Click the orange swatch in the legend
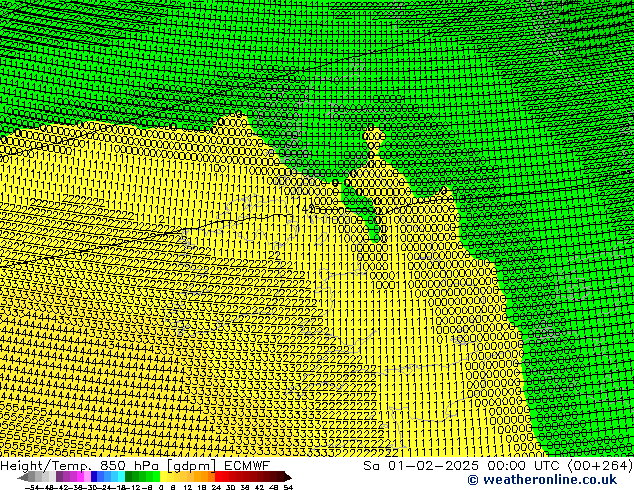Screen dimensions: 634x490 204,476
